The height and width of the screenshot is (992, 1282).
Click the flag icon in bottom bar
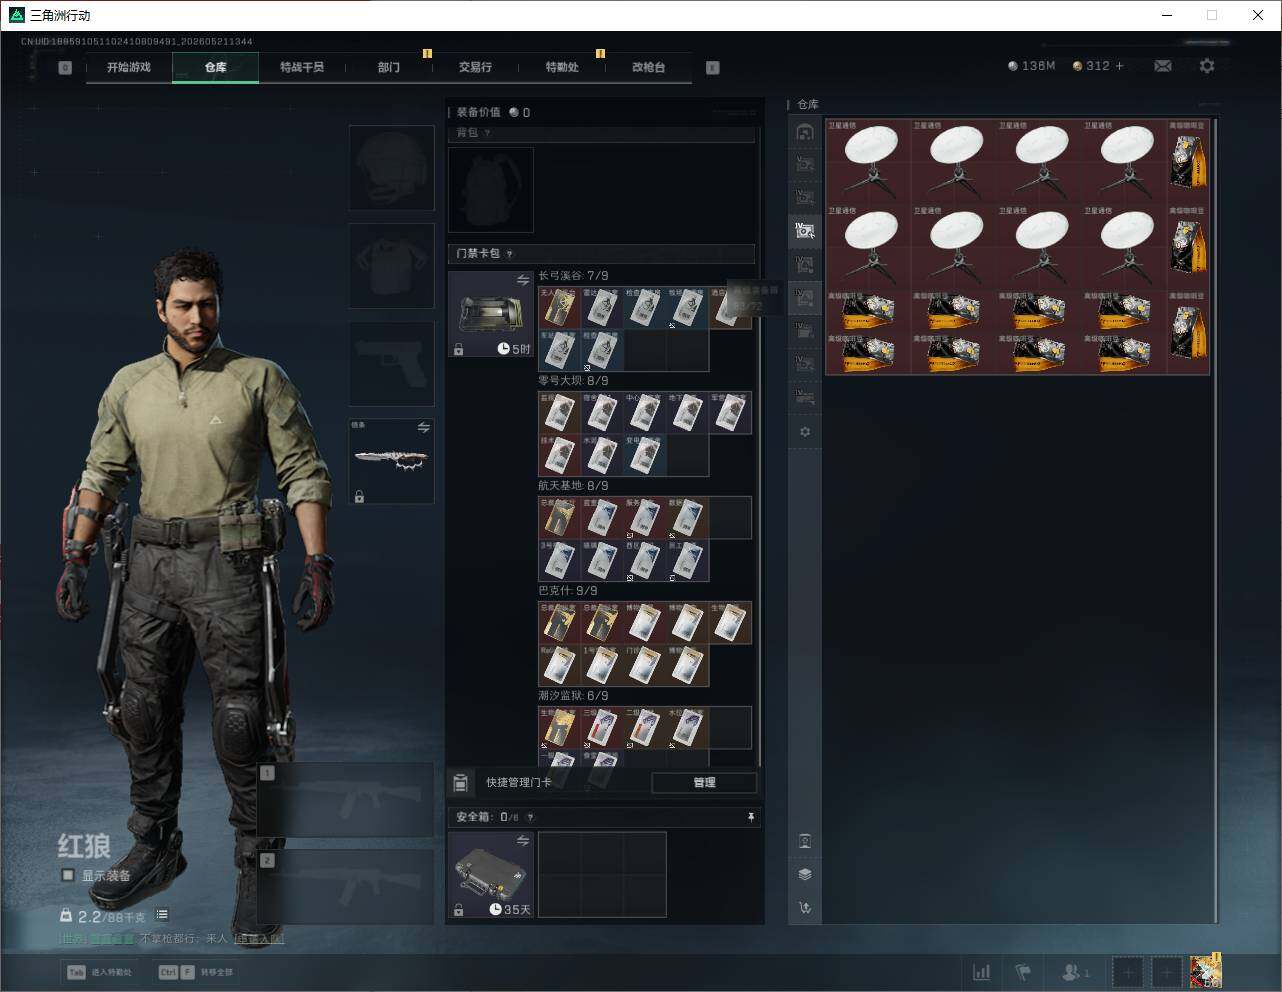[x=1023, y=972]
